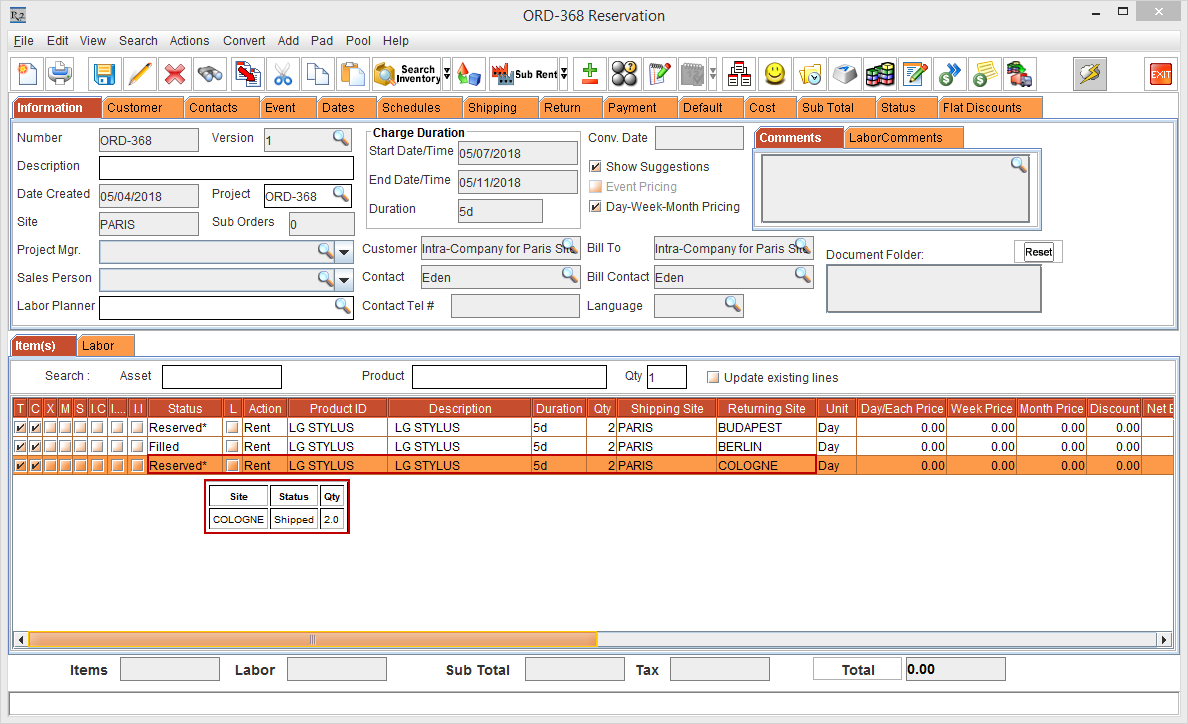The image size is (1188, 724).
Task: Click the lightning bolt toolbar icon
Action: pyautogui.click(x=1090, y=74)
